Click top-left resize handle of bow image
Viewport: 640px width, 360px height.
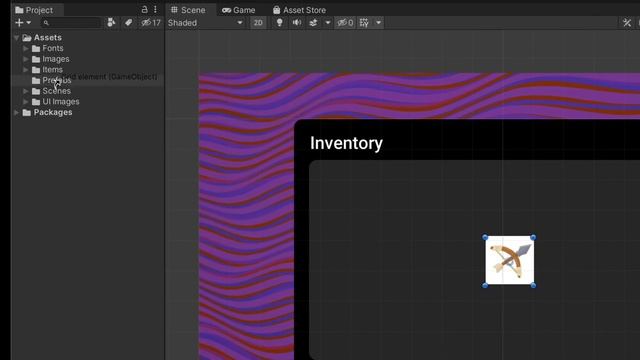[485, 237]
